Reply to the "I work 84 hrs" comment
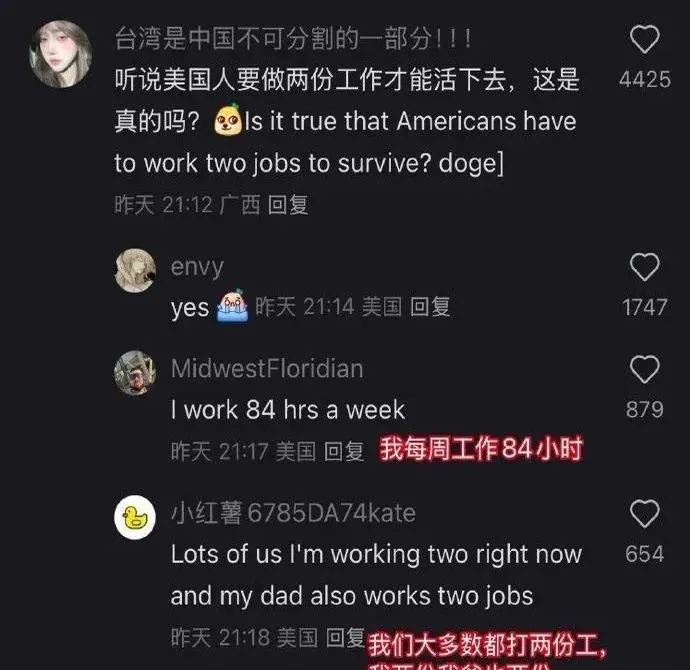690x670 pixels. click(345, 451)
